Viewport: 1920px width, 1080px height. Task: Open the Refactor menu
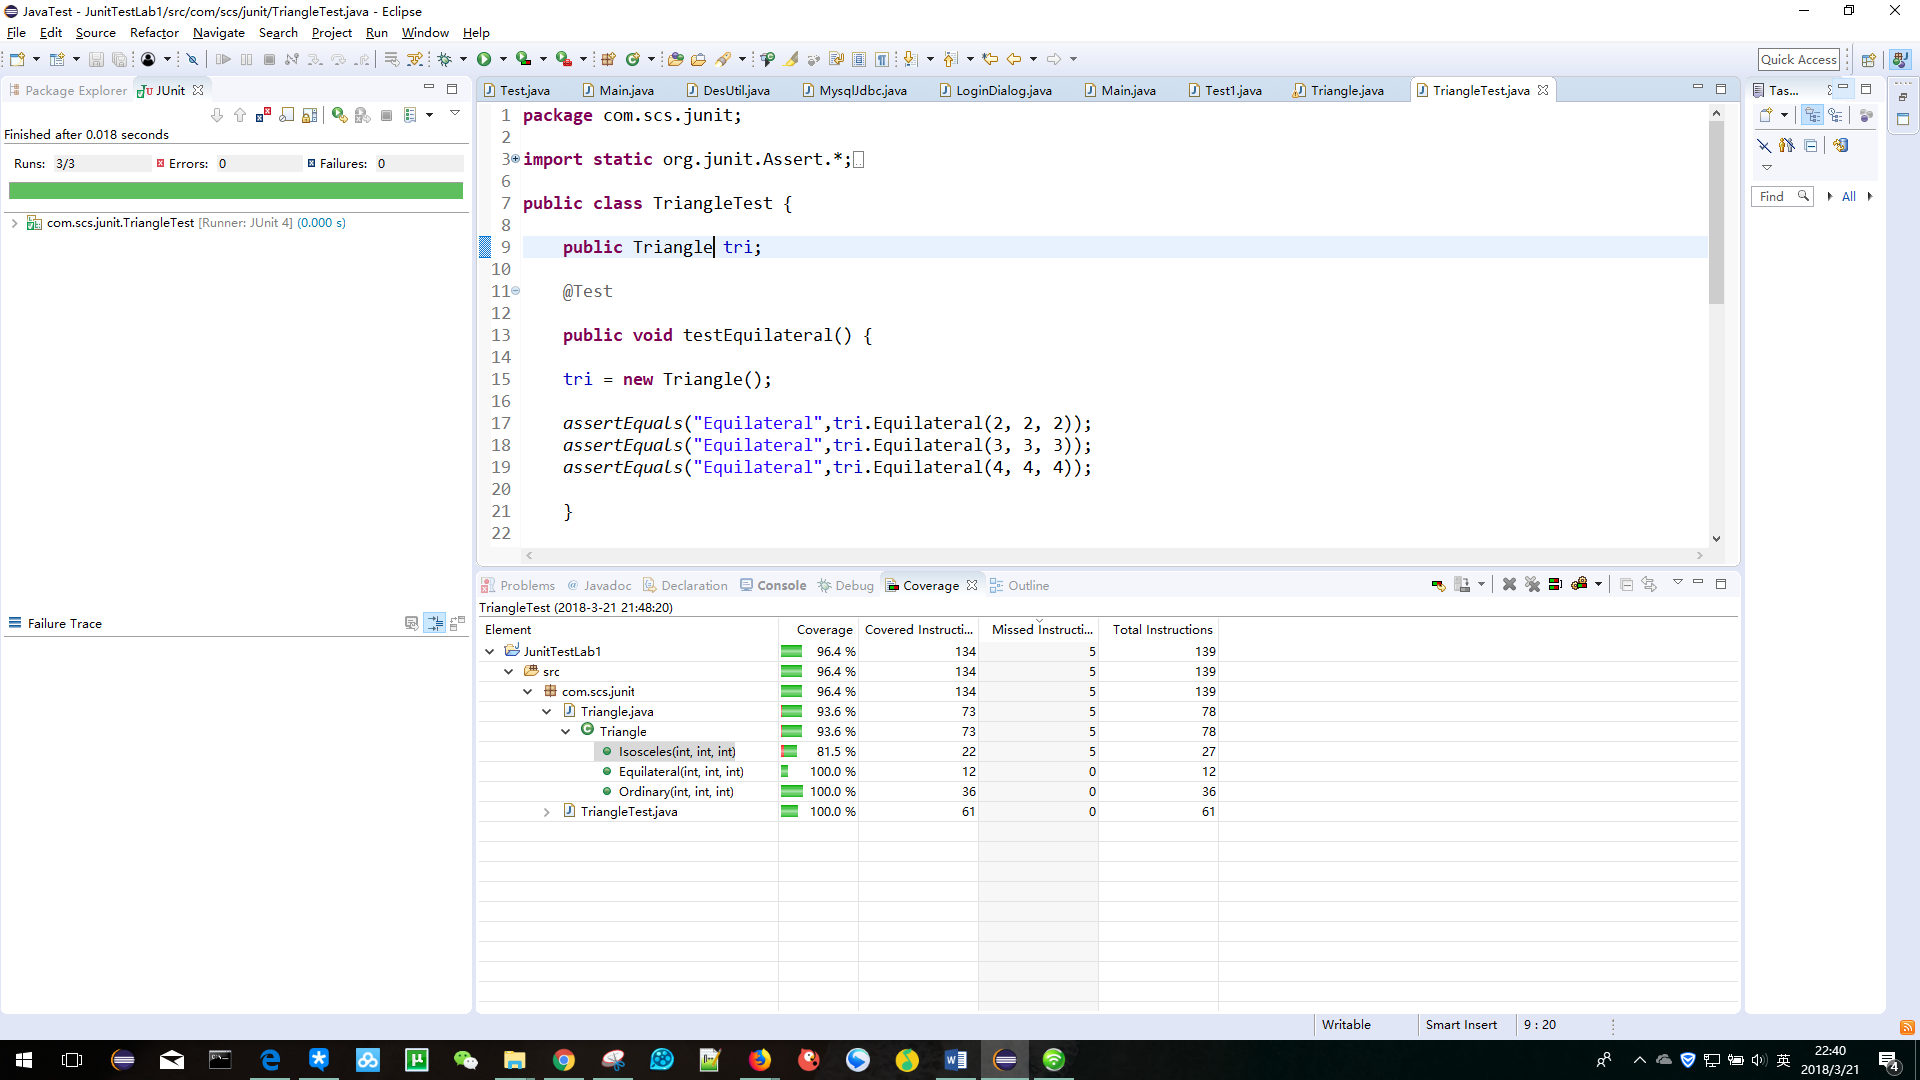point(154,33)
